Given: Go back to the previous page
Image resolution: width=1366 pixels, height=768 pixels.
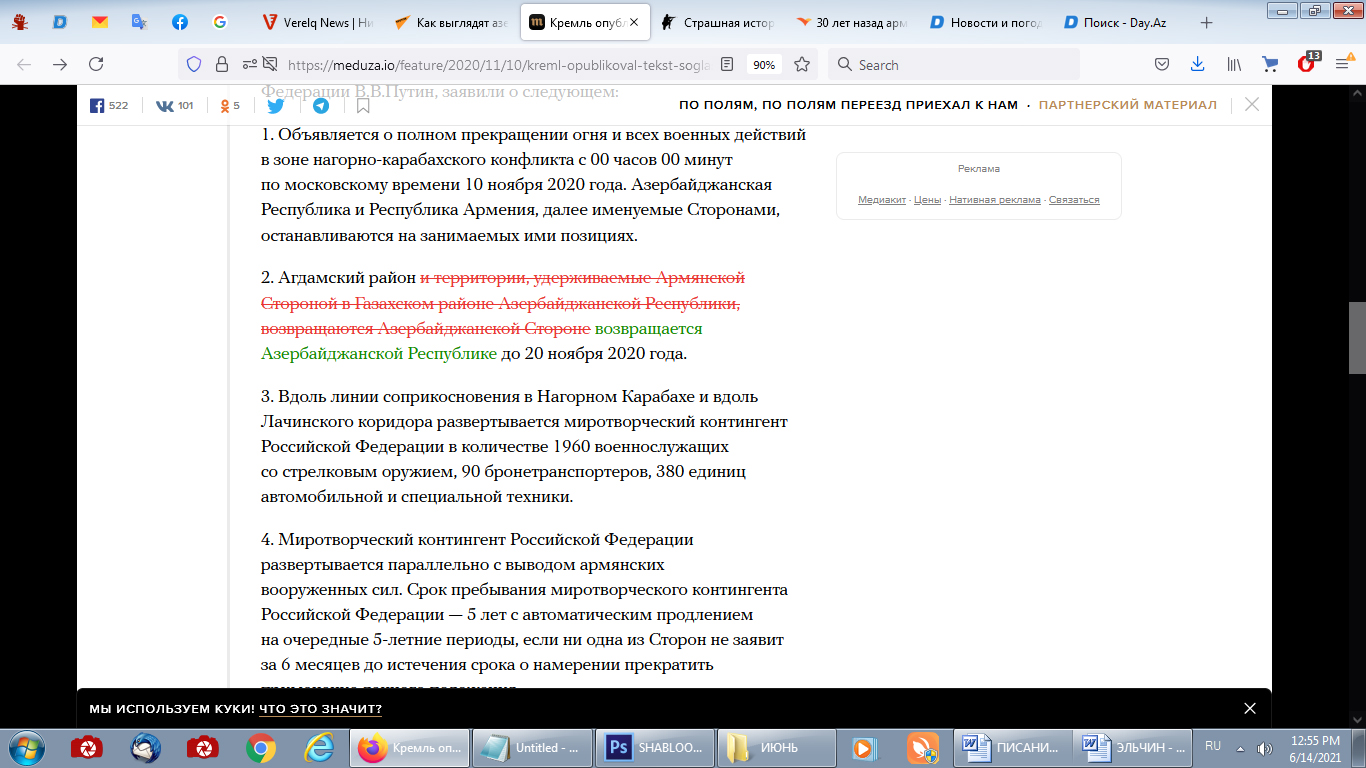Looking at the screenshot, I should point(24,64).
